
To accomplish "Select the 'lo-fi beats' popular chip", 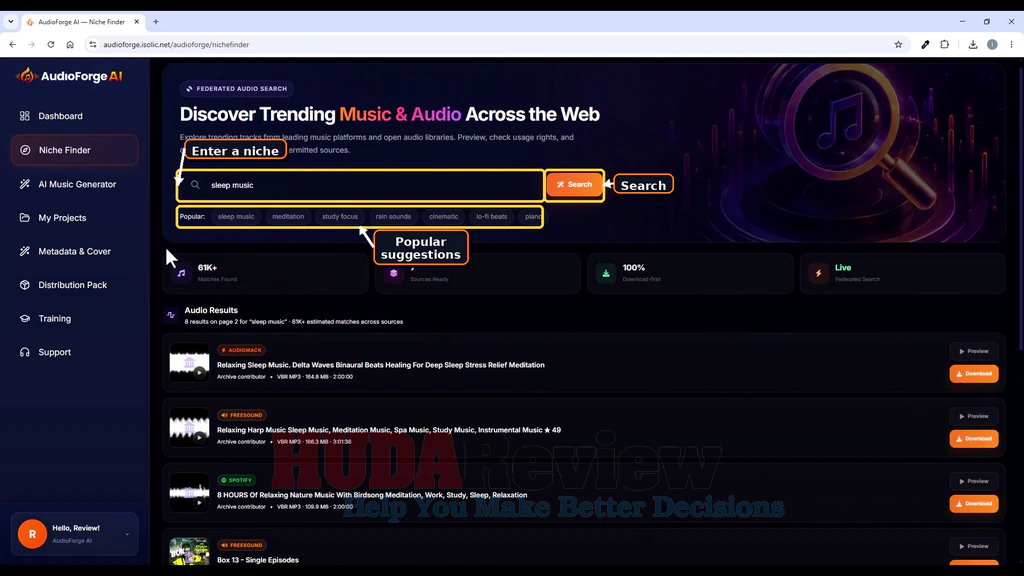I will (491, 217).
